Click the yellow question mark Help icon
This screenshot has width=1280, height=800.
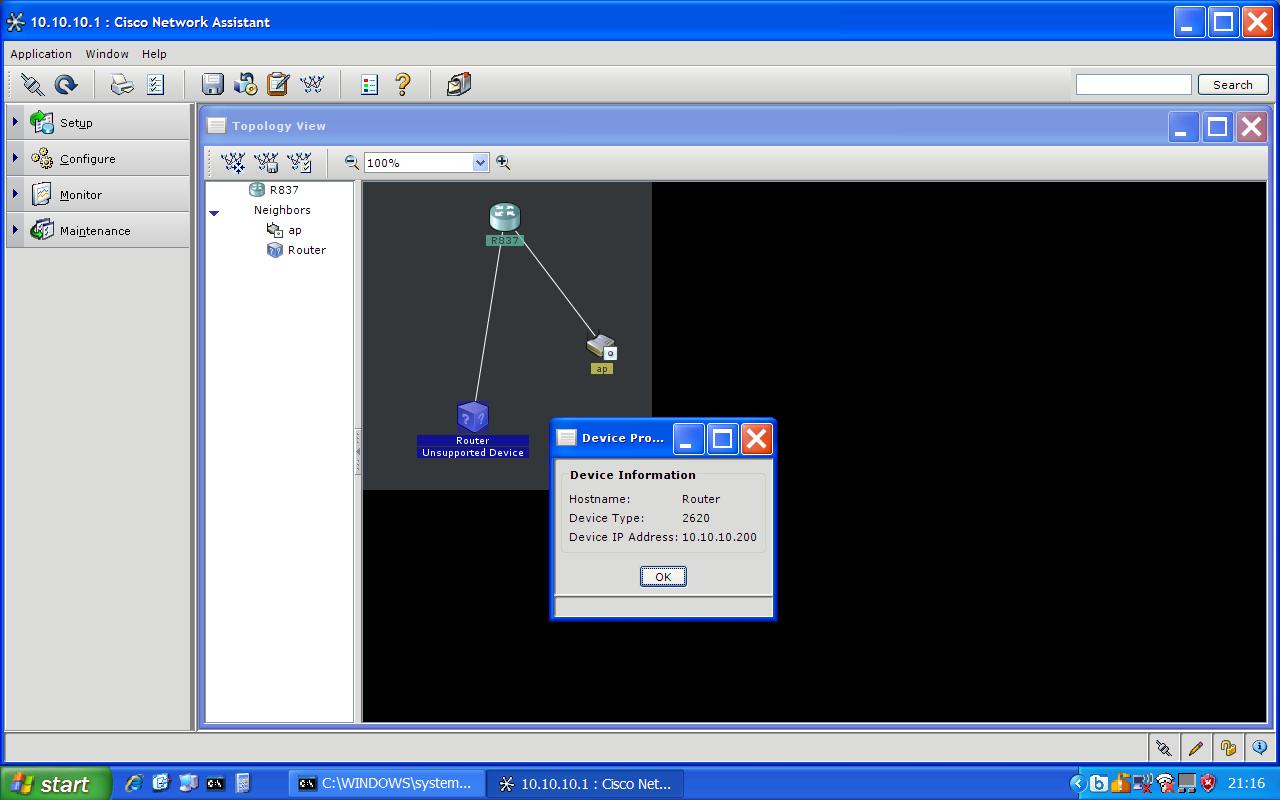tap(403, 85)
